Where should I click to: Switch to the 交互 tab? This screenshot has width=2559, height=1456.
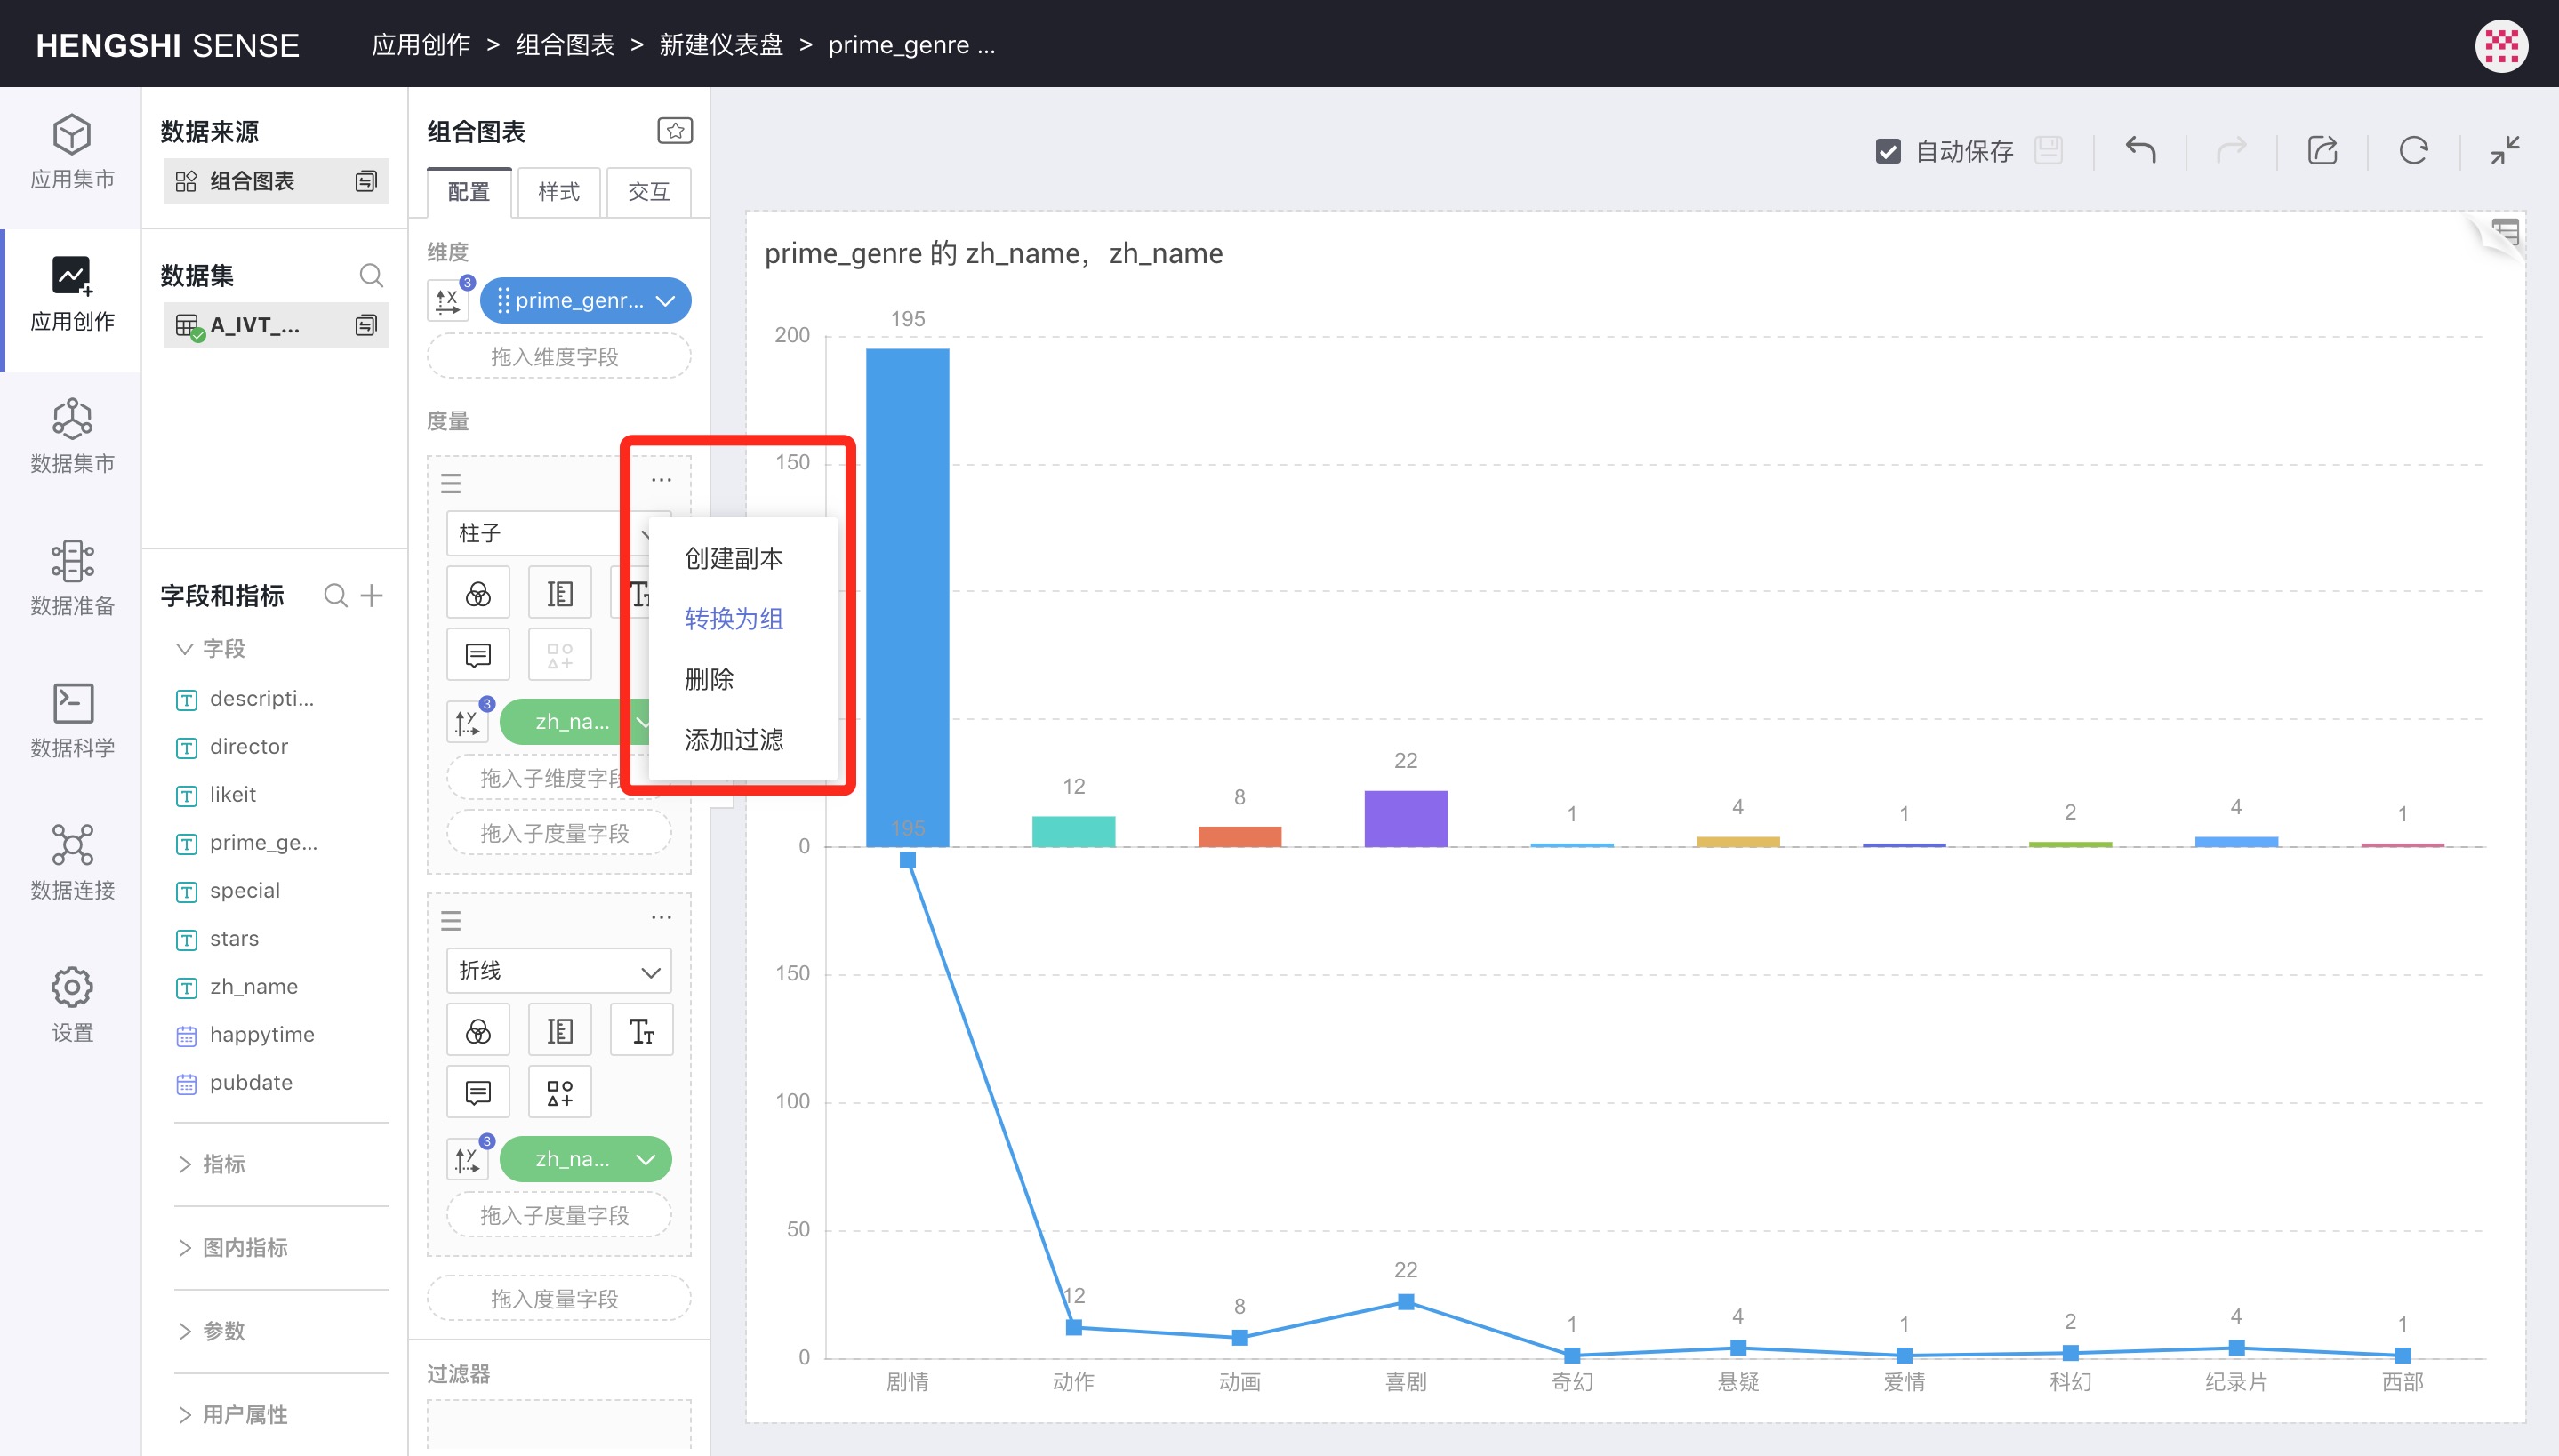tap(648, 192)
